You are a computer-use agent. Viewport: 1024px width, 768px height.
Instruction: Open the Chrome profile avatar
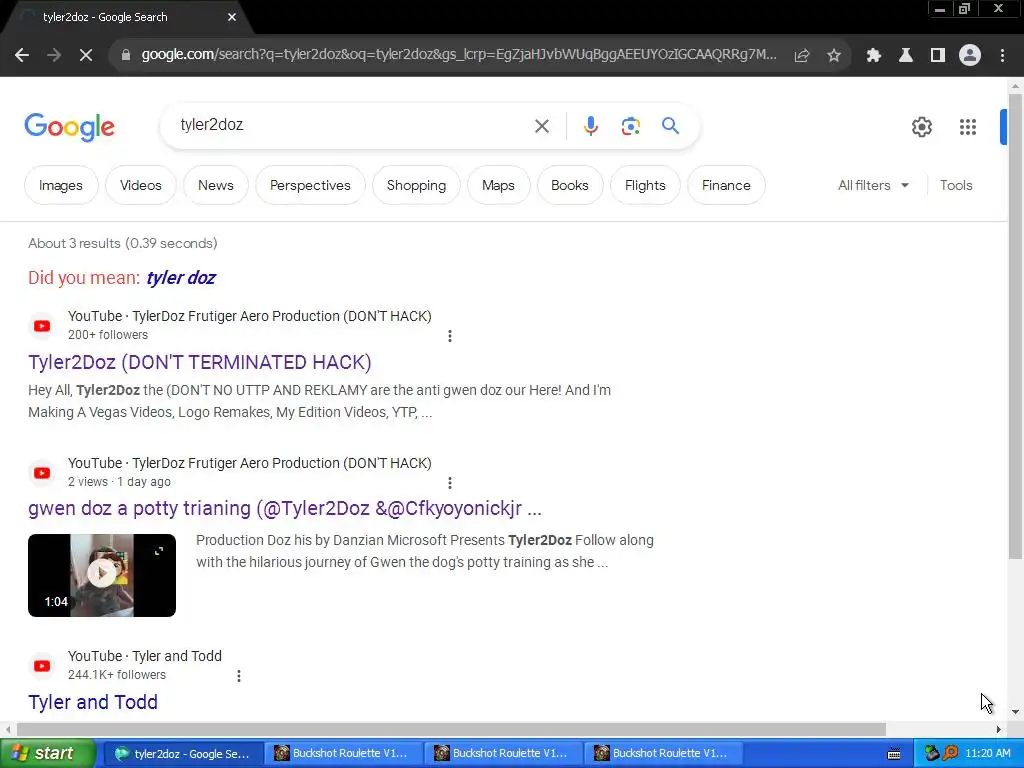[969, 56]
